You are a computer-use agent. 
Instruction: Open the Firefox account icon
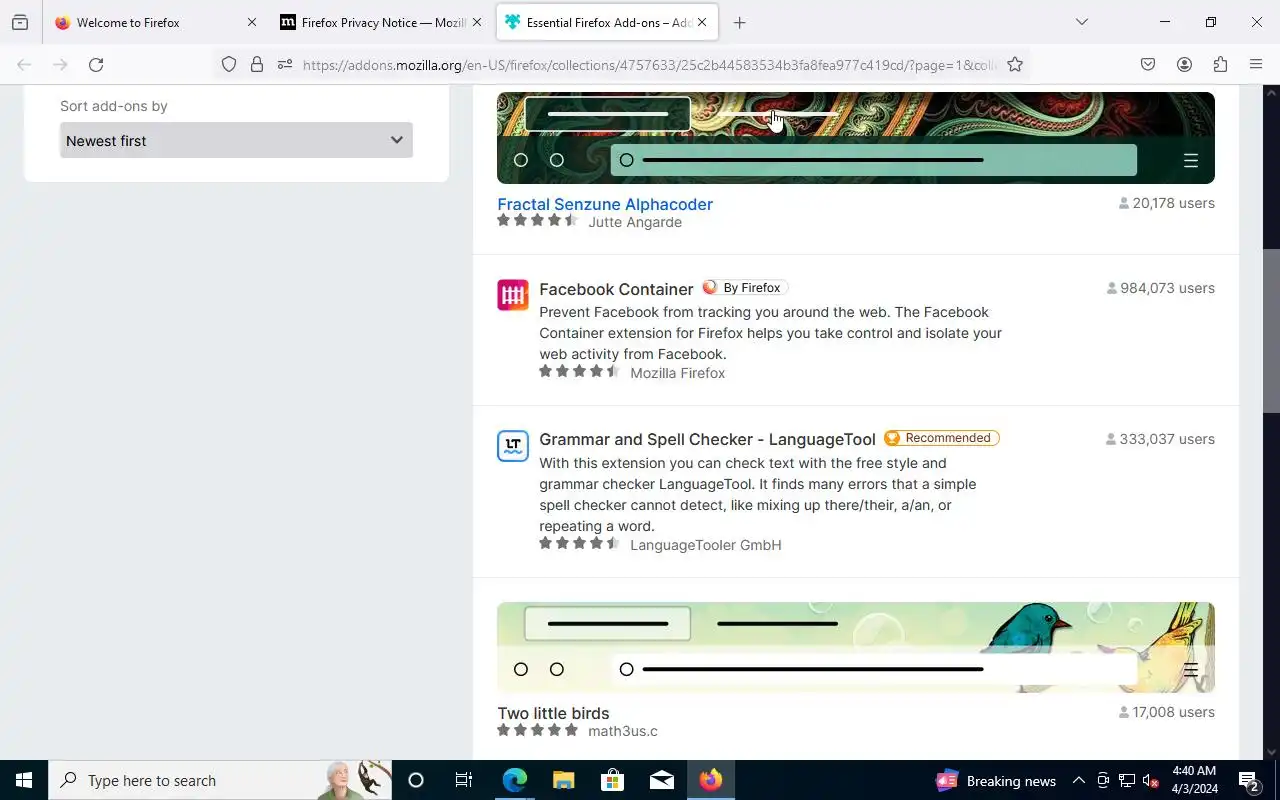pos(1184,65)
